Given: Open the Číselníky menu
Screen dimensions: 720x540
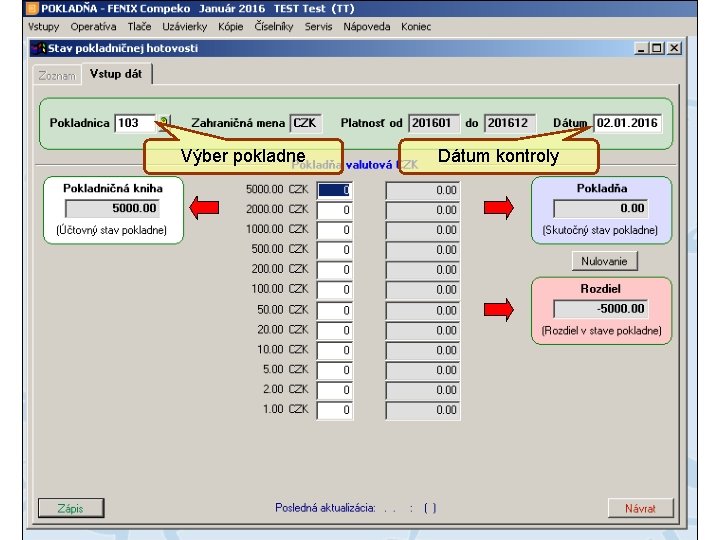Looking at the screenshot, I should click(x=274, y=27).
